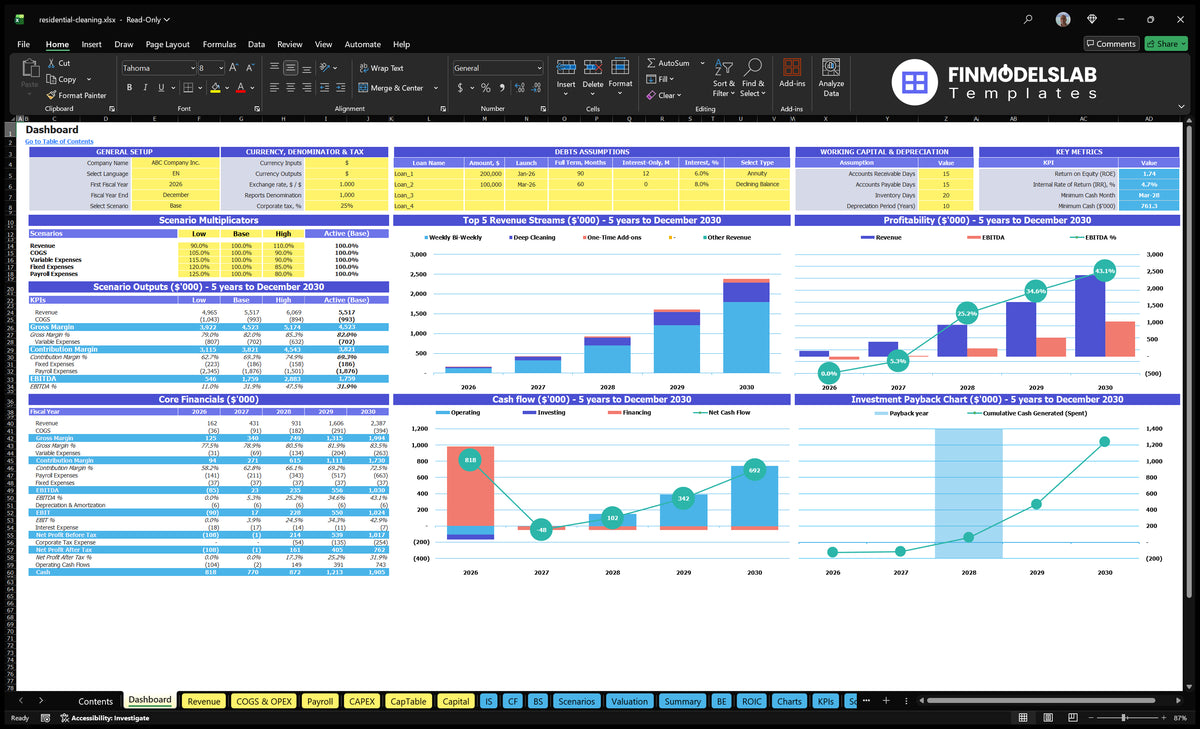Screen dimensions: 1200x729
Task: Expand the Find & Select menu
Action: click(x=753, y=77)
